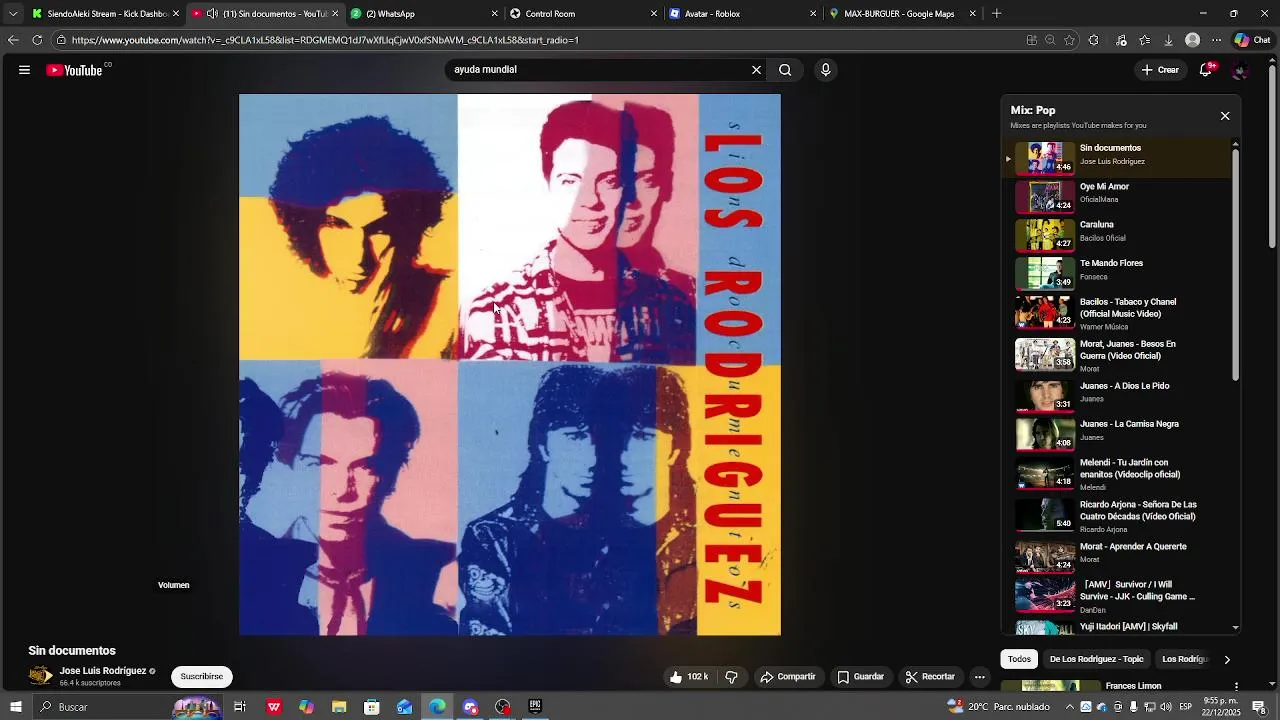This screenshot has width=1280, height=720.
Task: Click the Guardar button
Action: pos(861,677)
